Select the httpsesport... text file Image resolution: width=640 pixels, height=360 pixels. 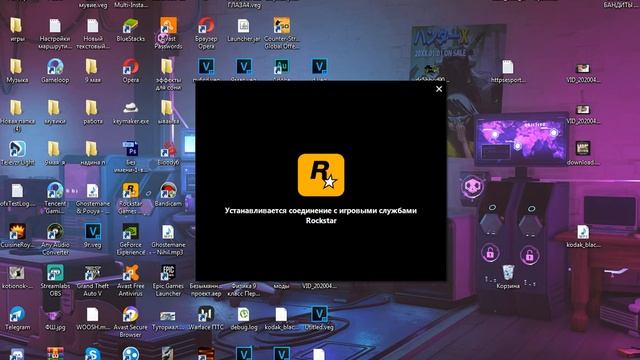point(508,71)
